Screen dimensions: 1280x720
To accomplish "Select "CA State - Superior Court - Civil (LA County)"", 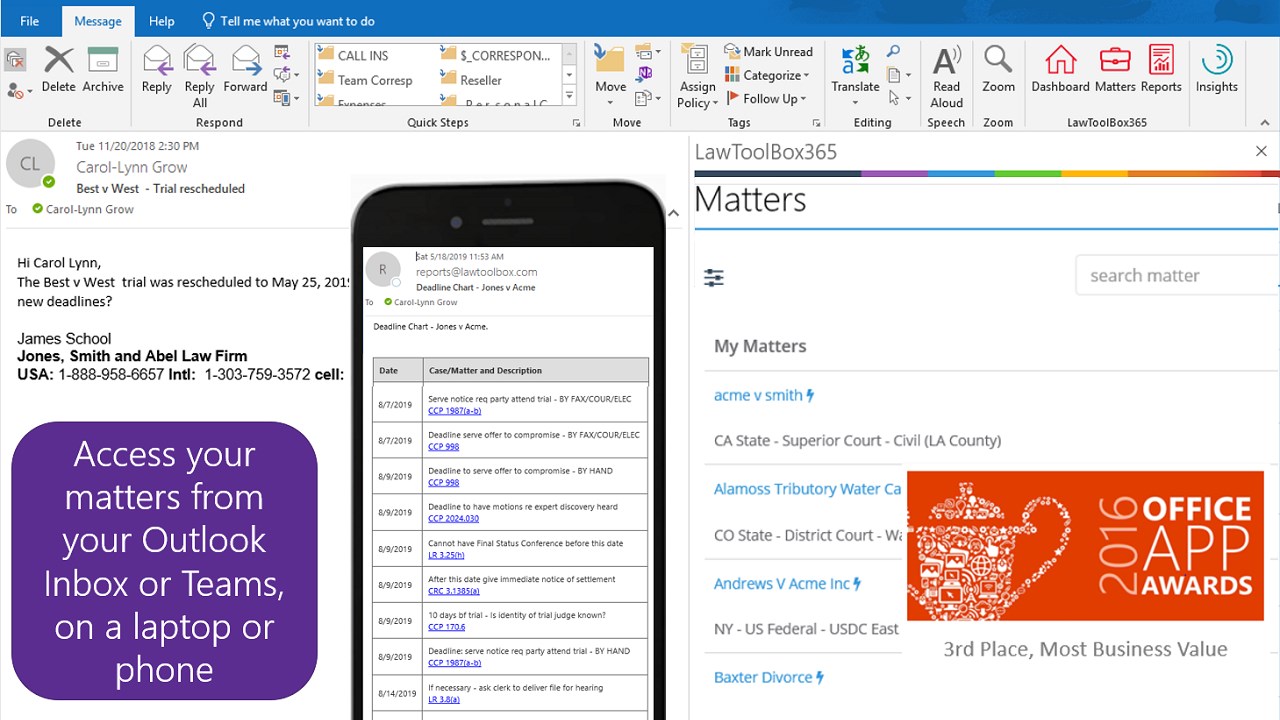I will point(857,440).
